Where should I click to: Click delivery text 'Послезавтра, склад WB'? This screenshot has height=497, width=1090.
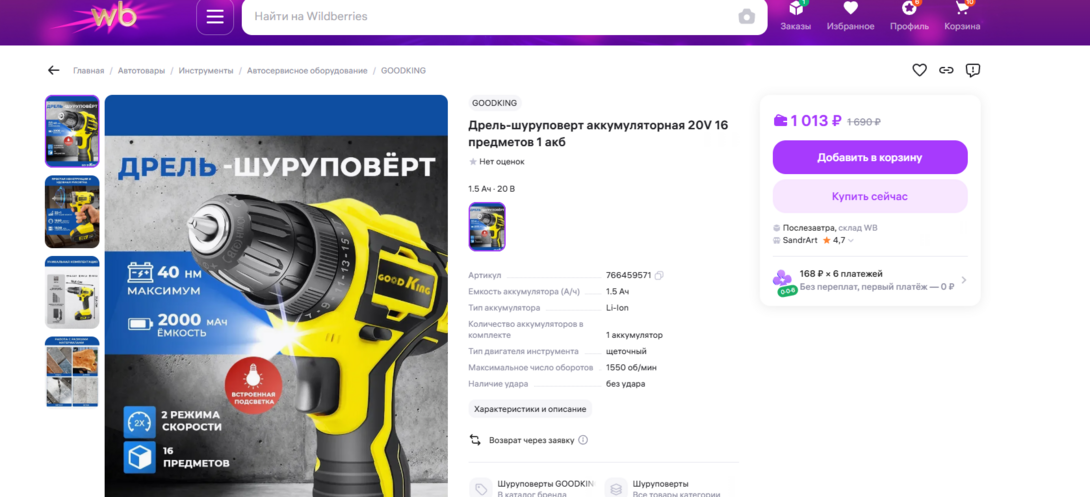(x=830, y=227)
